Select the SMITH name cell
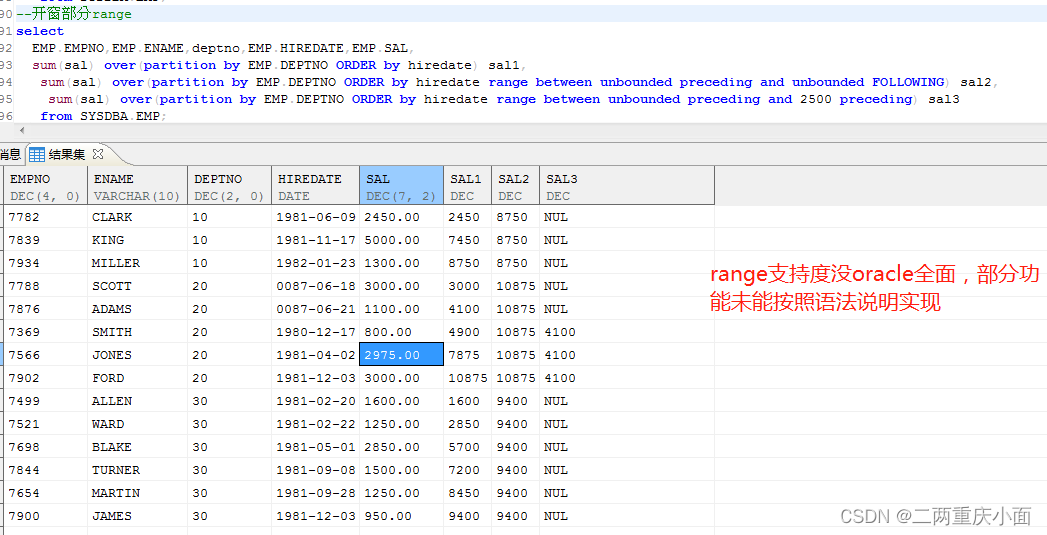The width and height of the screenshot is (1047, 535). pos(138,332)
